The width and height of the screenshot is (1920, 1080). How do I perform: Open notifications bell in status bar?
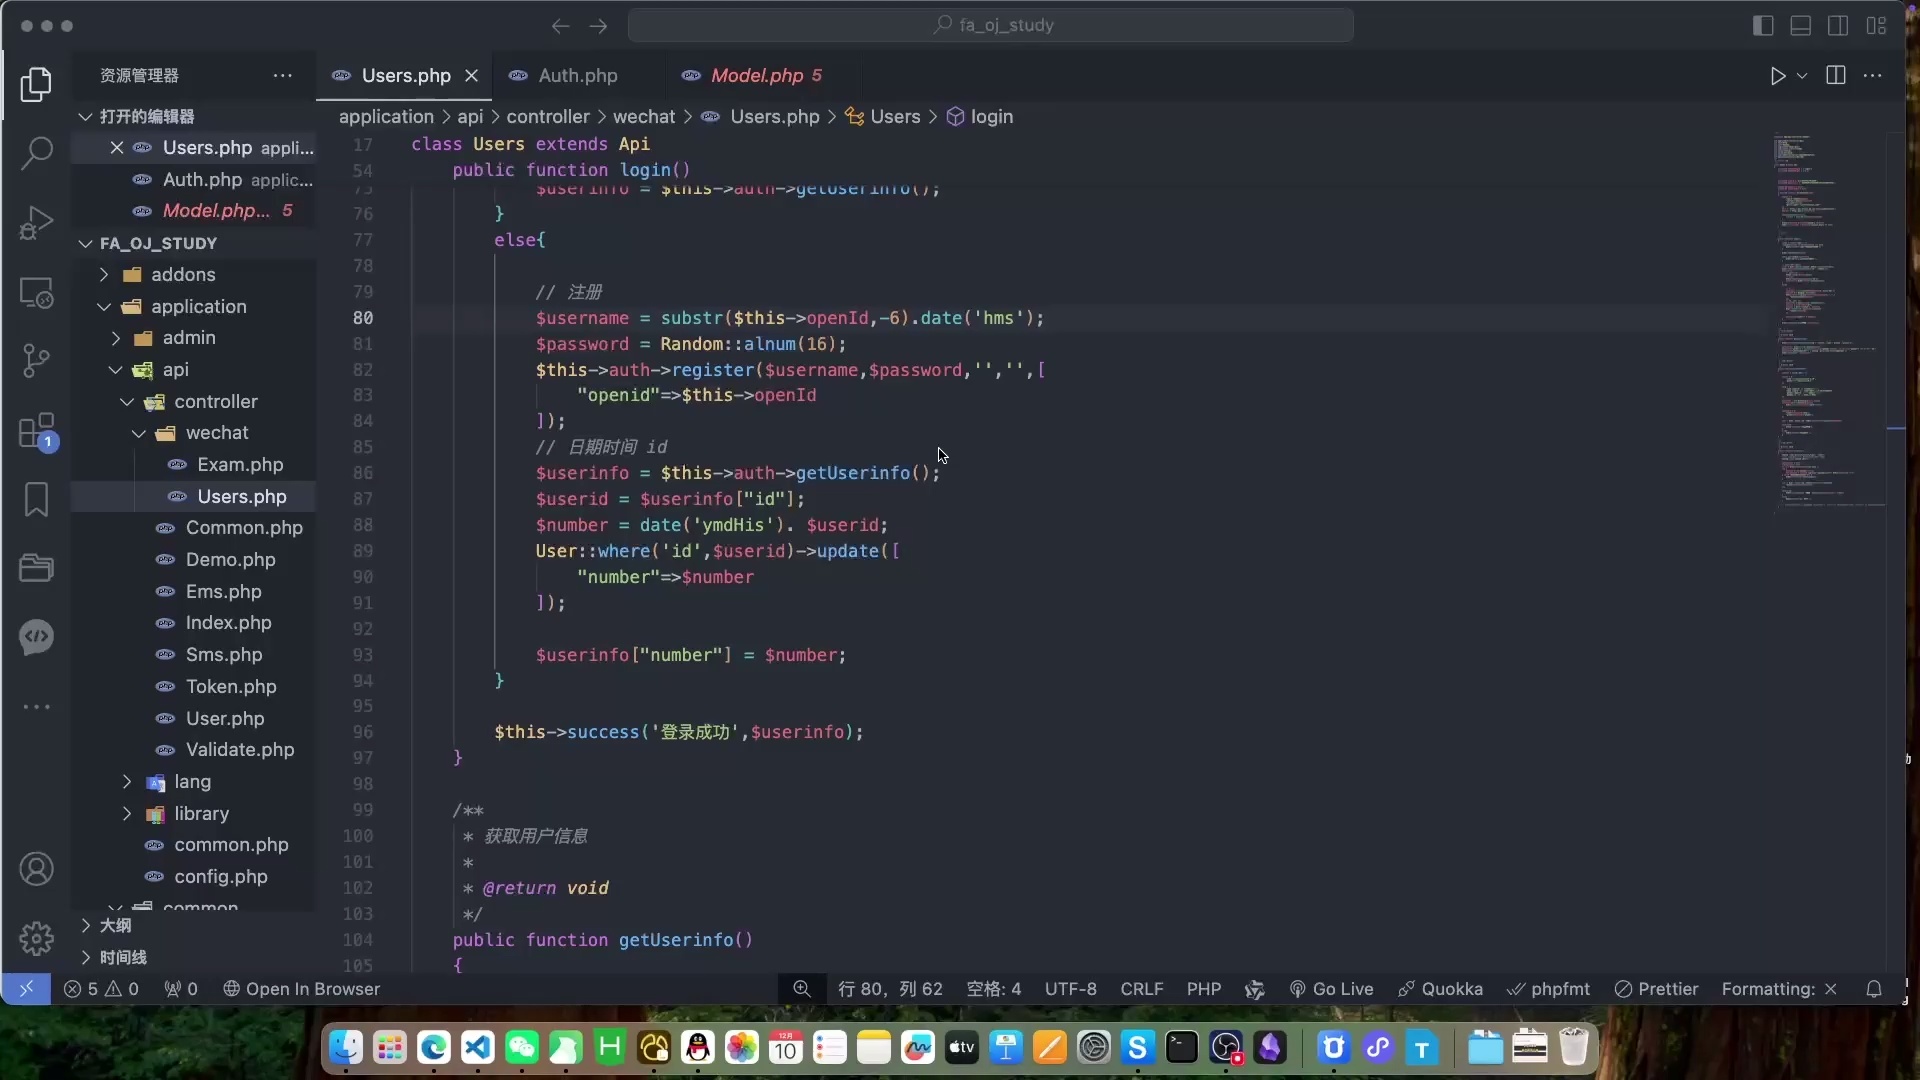[x=1874, y=989]
